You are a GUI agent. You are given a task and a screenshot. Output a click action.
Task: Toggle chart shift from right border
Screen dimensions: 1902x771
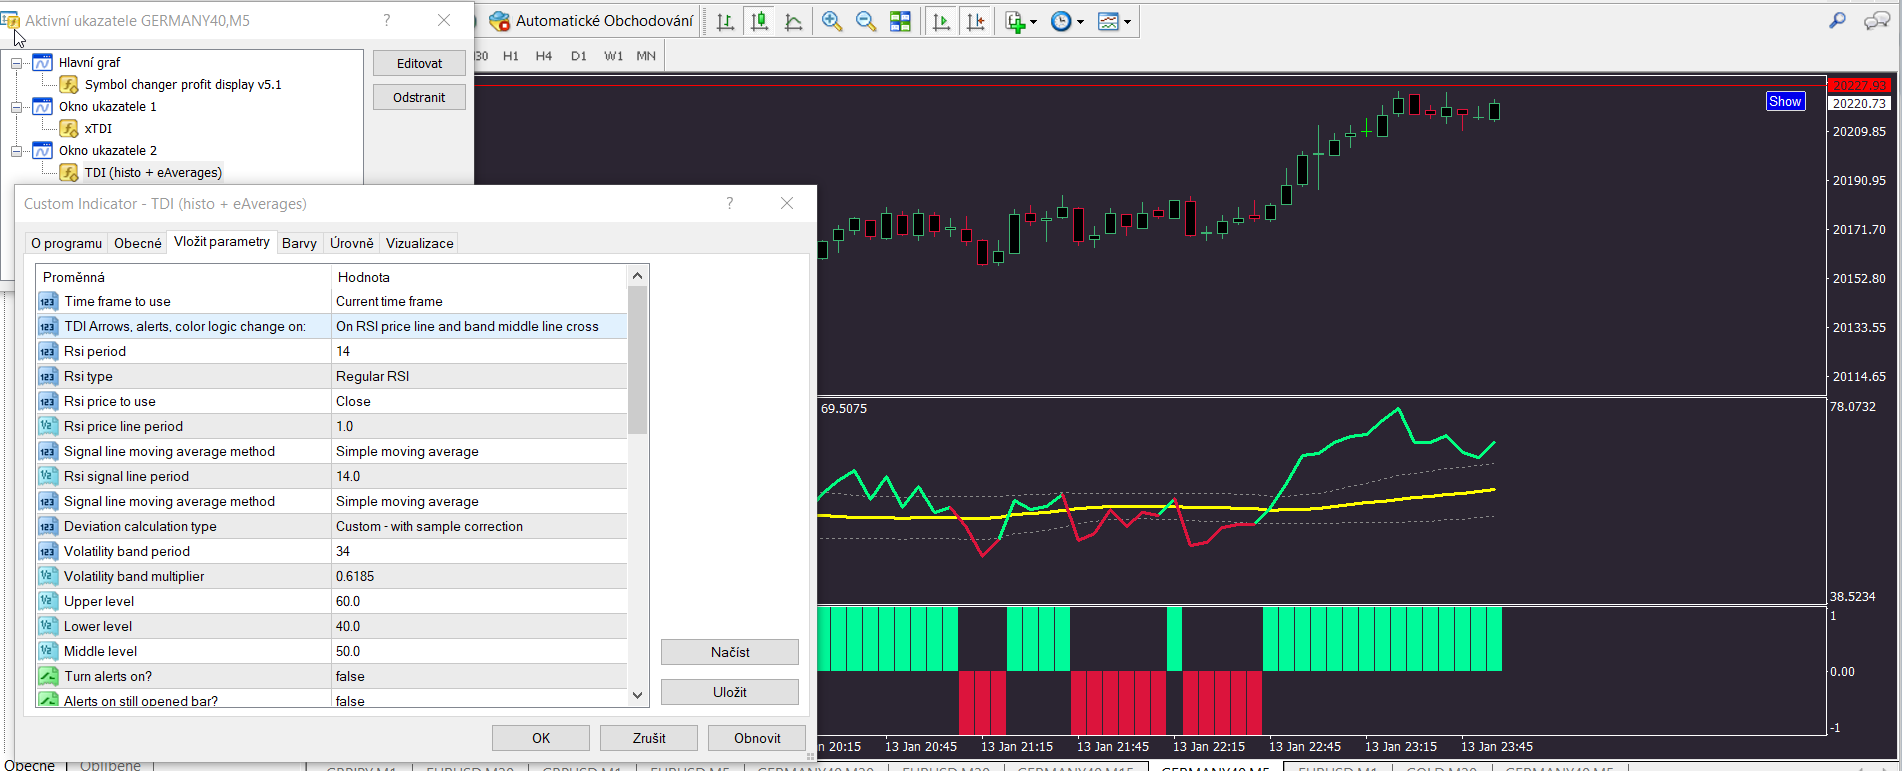[x=976, y=21]
